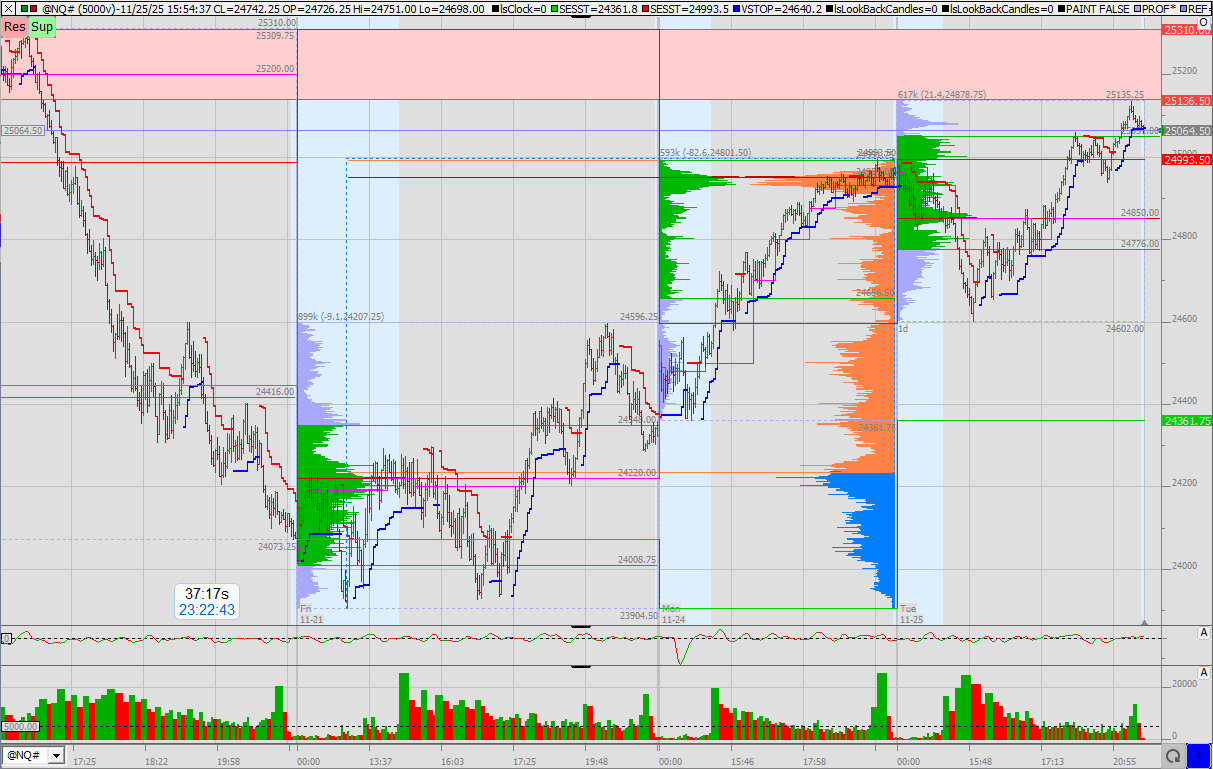Viewport: 1213px width, 769px height.
Task: Click the 5000.00 volume reference label
Action: tap(21, 726)
